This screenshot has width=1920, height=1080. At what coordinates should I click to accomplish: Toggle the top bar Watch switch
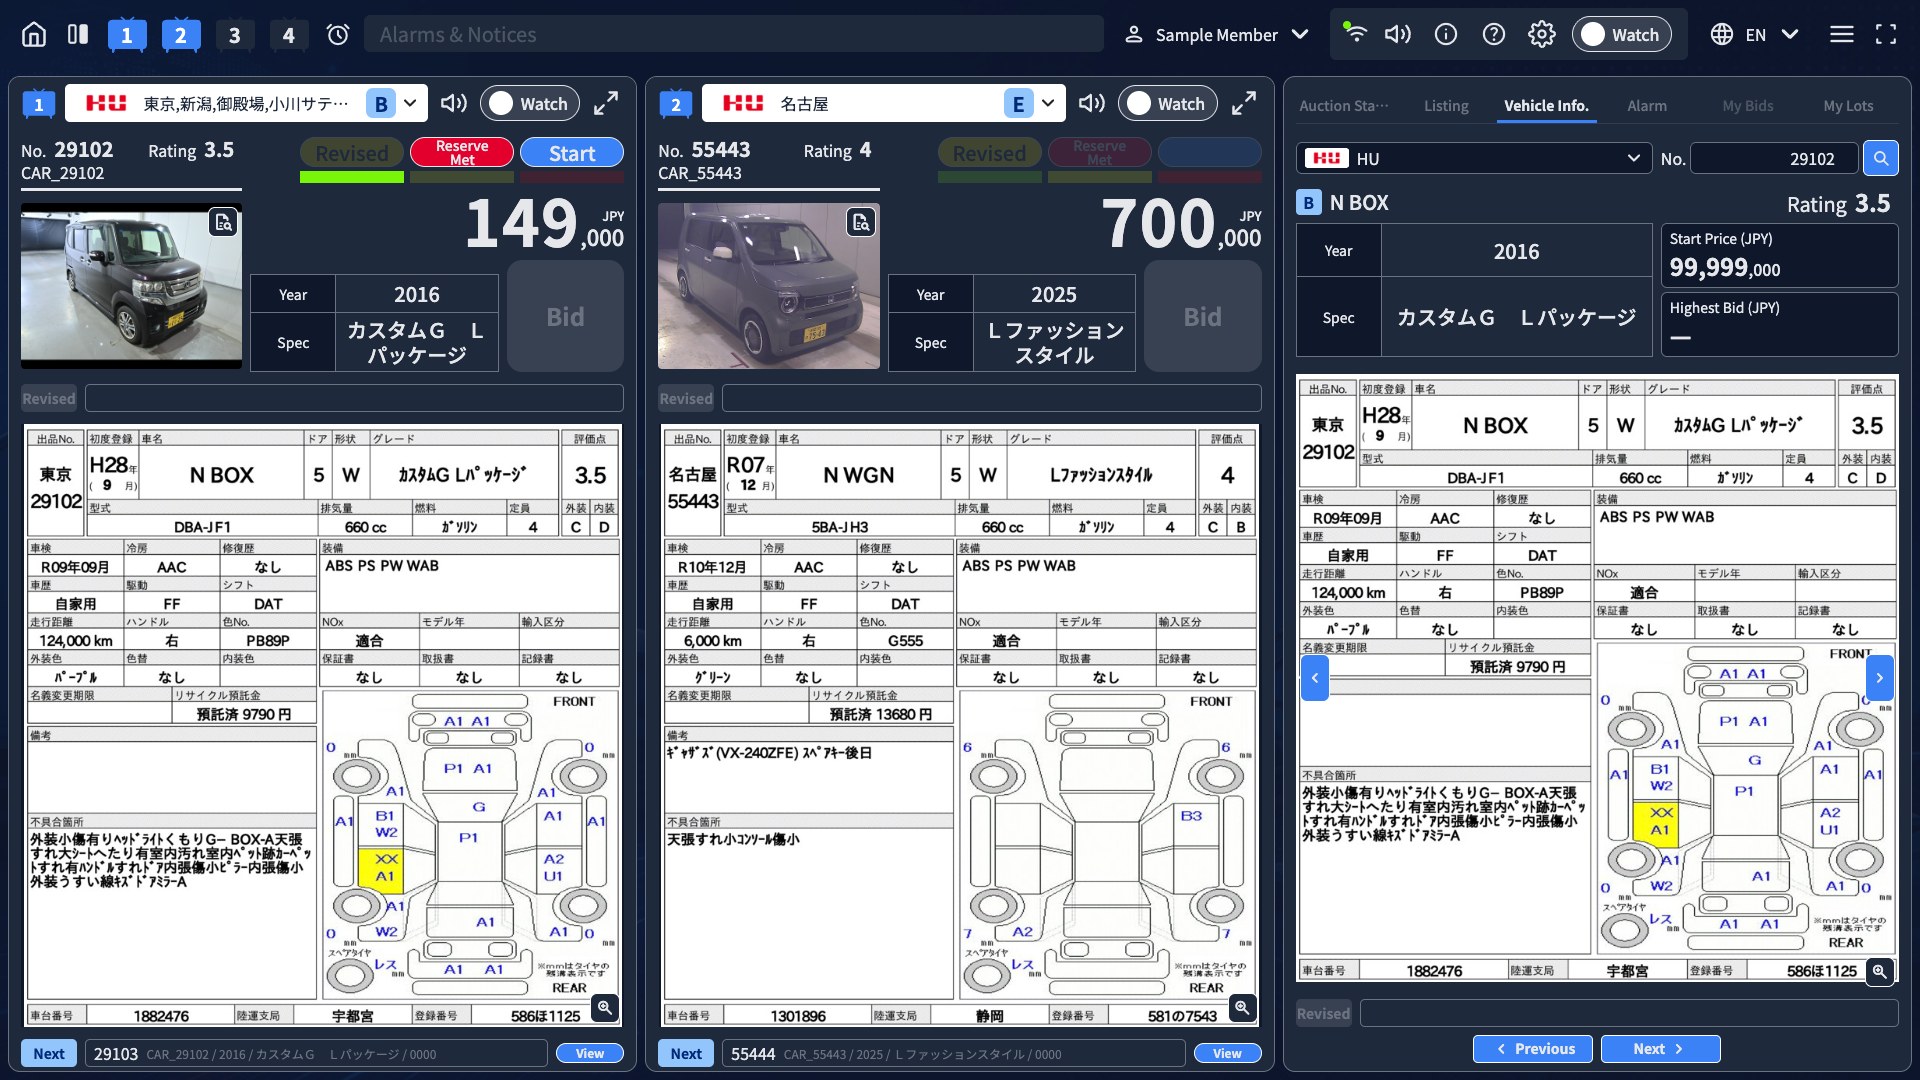click(x=1622, y=35)
